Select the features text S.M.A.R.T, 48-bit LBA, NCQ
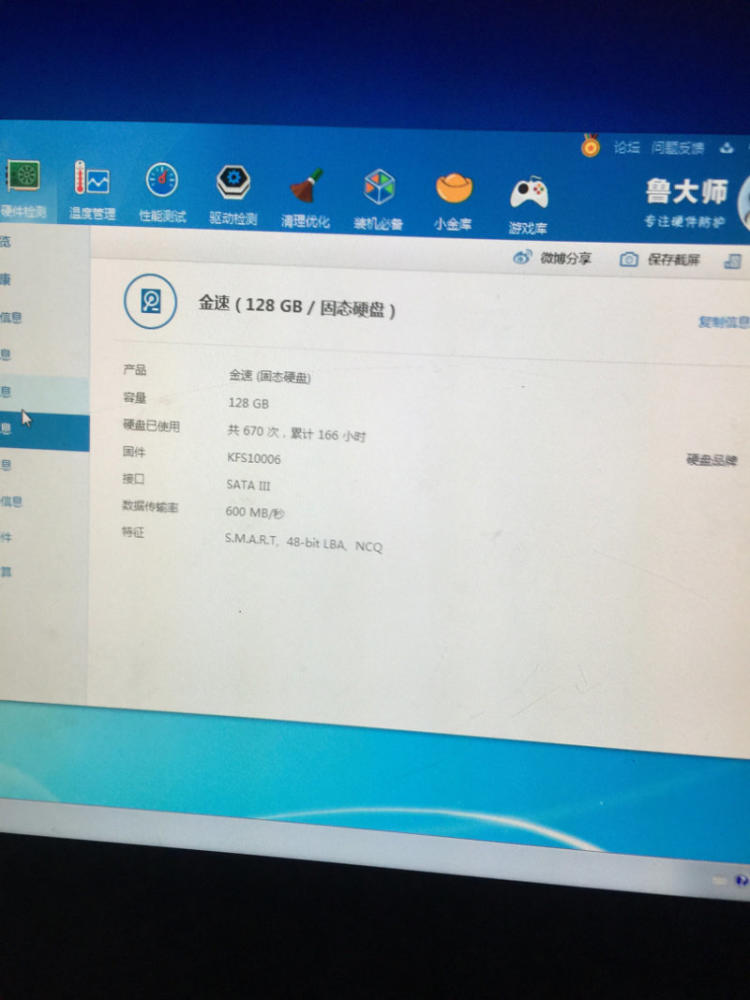 [x=304, y=542]
